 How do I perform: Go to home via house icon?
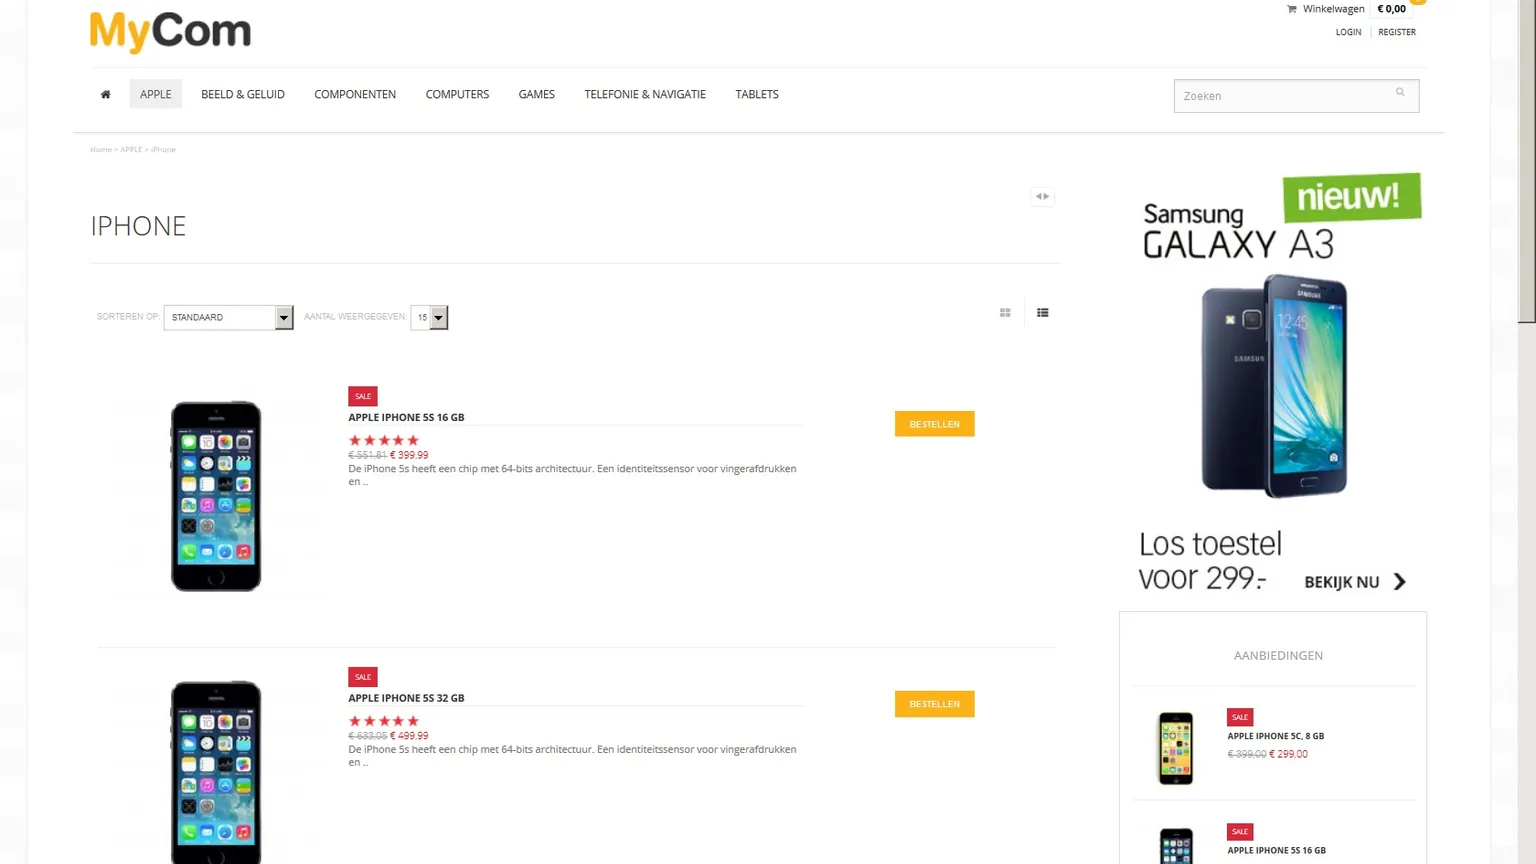(105, 94)
